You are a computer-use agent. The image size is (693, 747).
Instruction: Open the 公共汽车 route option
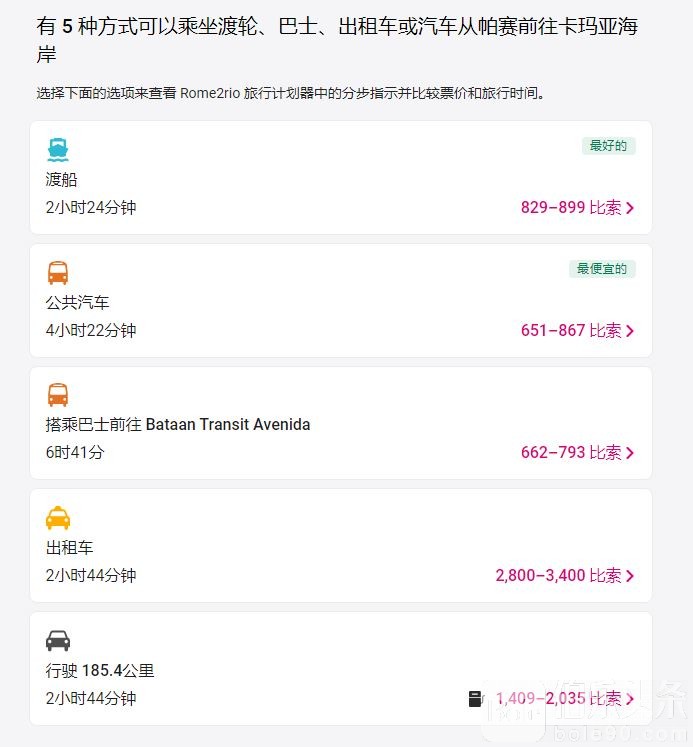pos(341,300)
